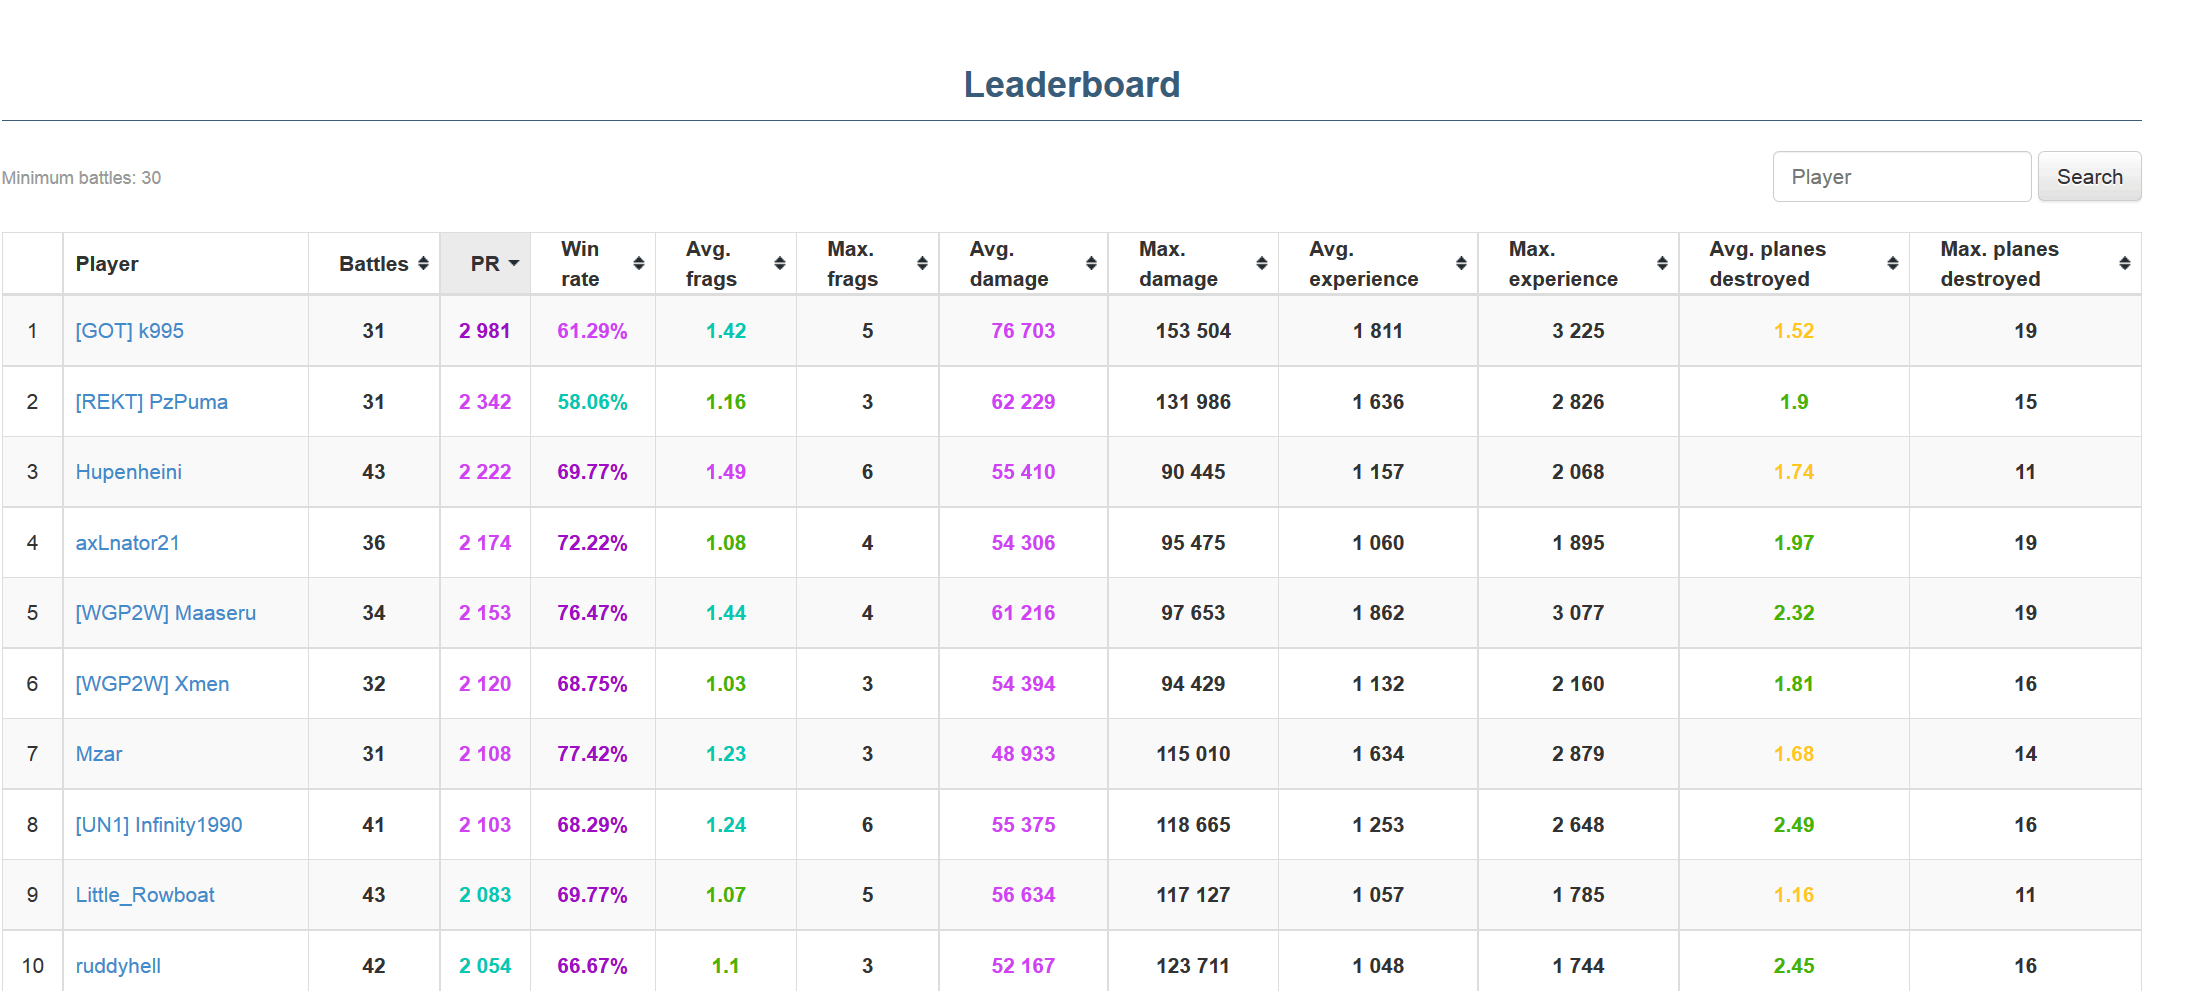The height and width of the screenshot is (991, 2203).
Task: Open Little_Rowboat player profile
Action: [x=145, y=895]
